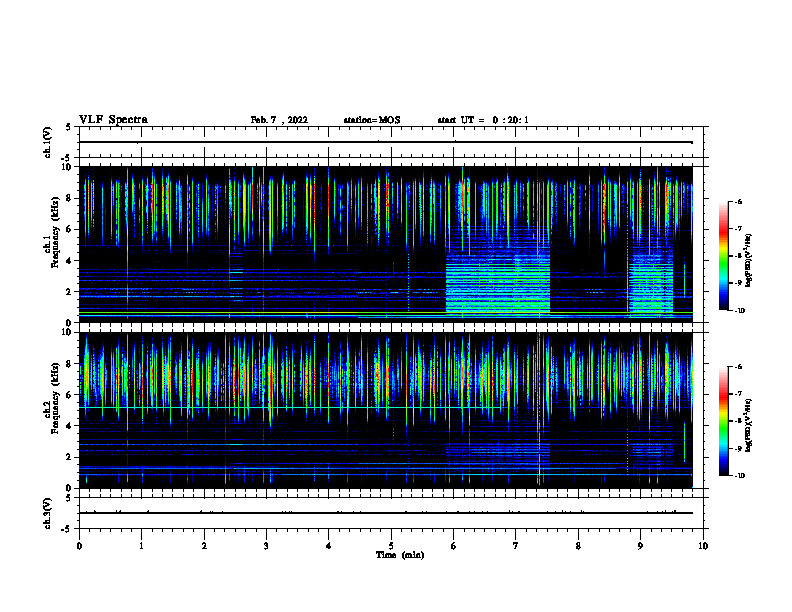This screenshot has width=792, height=612.
Task: Click the x-axis tick label '3'
Action: click(266, 546)
